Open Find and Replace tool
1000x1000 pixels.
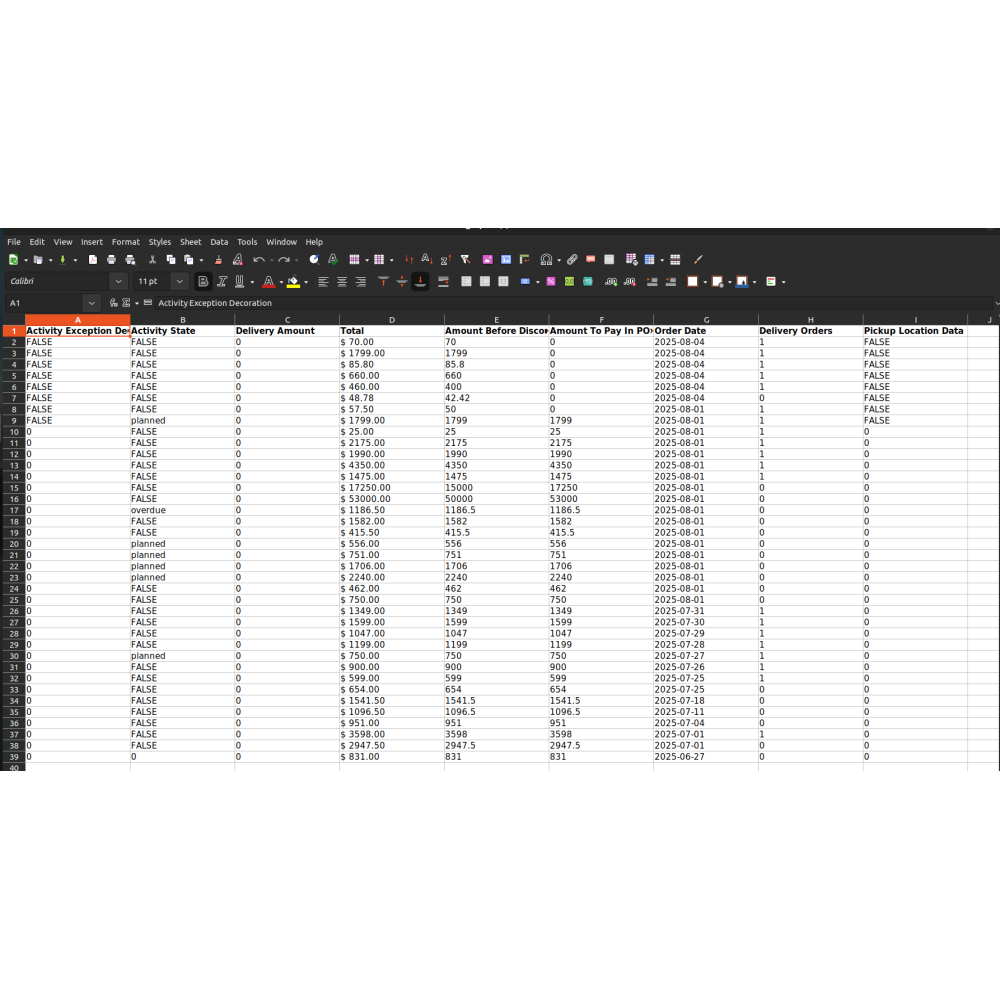[313, 260]
